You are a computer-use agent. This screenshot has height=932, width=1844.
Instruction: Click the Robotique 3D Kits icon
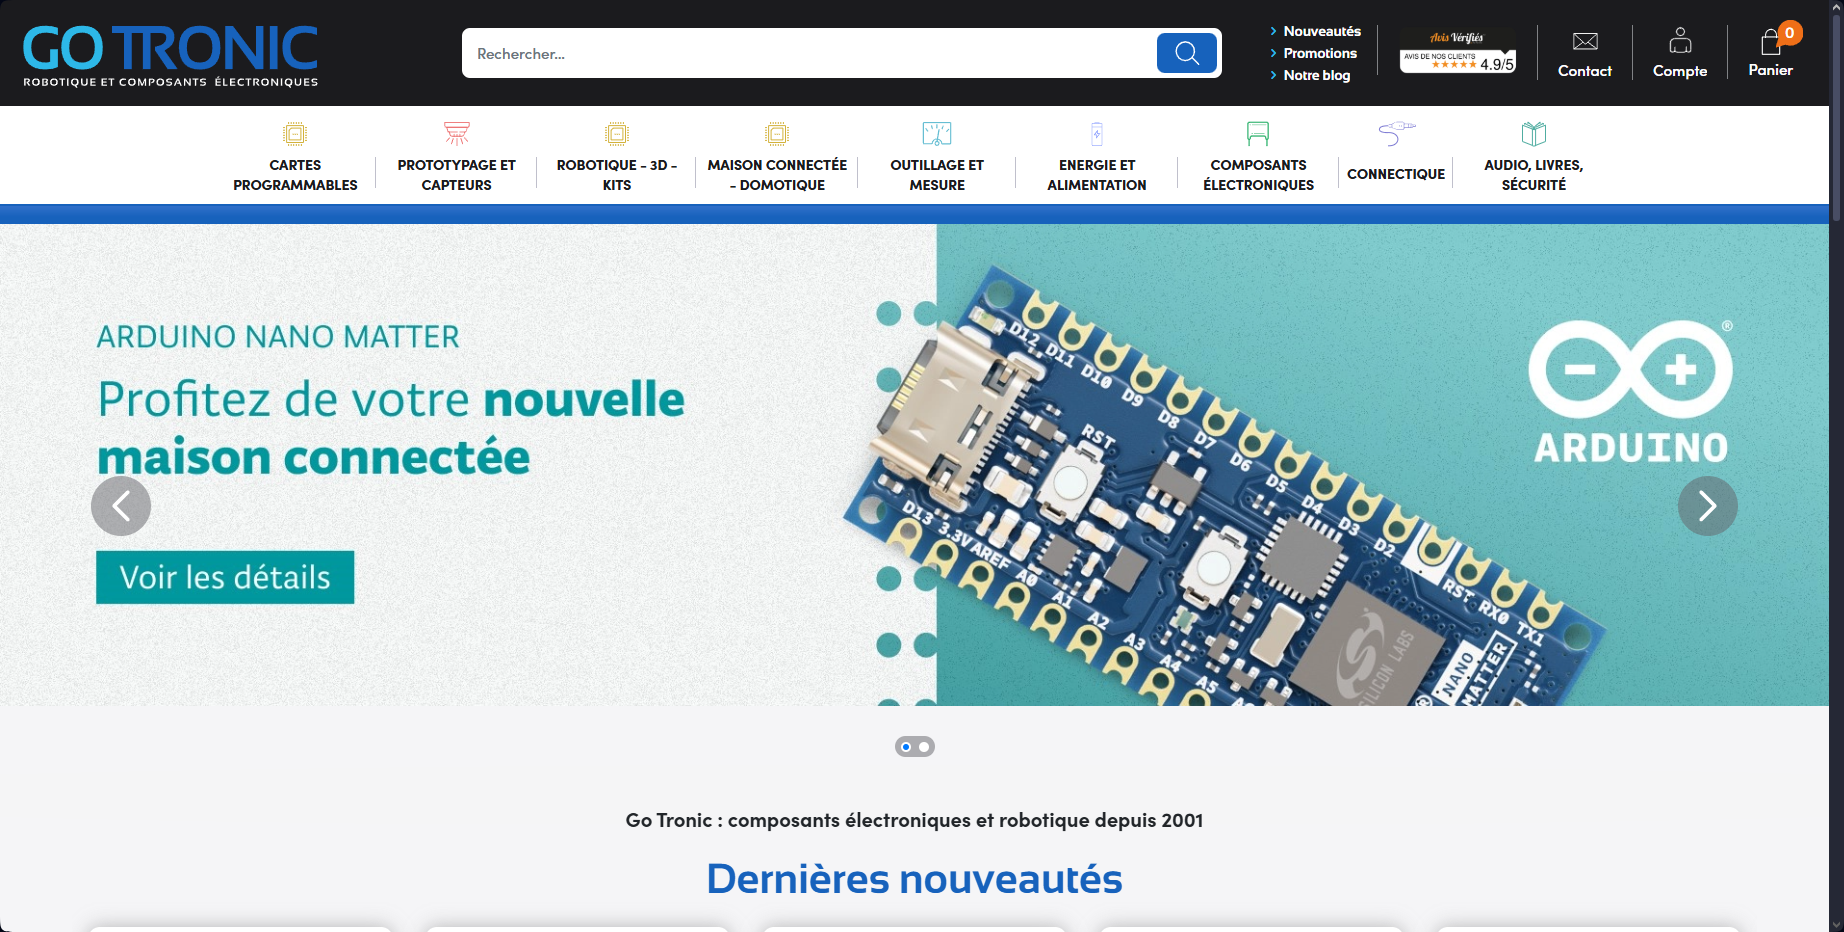pyautogui.click(x=617, y=133)
